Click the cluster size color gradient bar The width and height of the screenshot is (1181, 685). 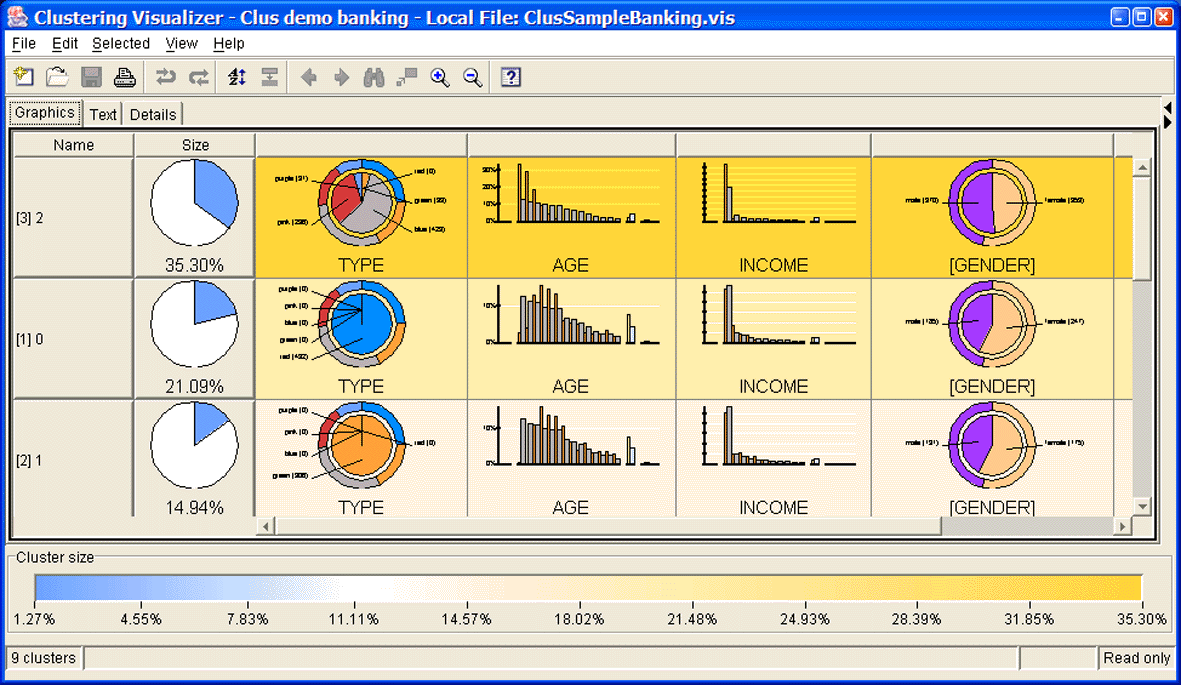pos(588,588)
